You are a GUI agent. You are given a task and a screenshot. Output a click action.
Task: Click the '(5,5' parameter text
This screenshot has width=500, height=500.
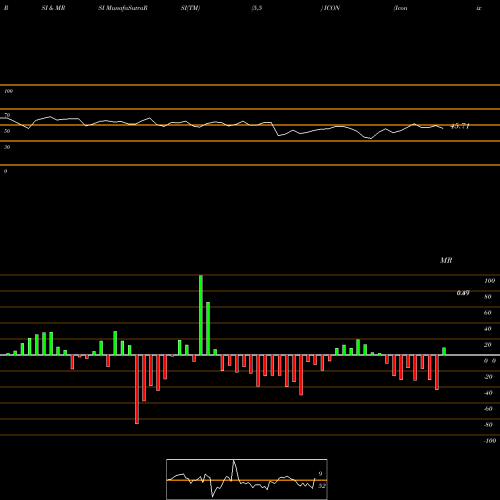[x=257, y=8]
